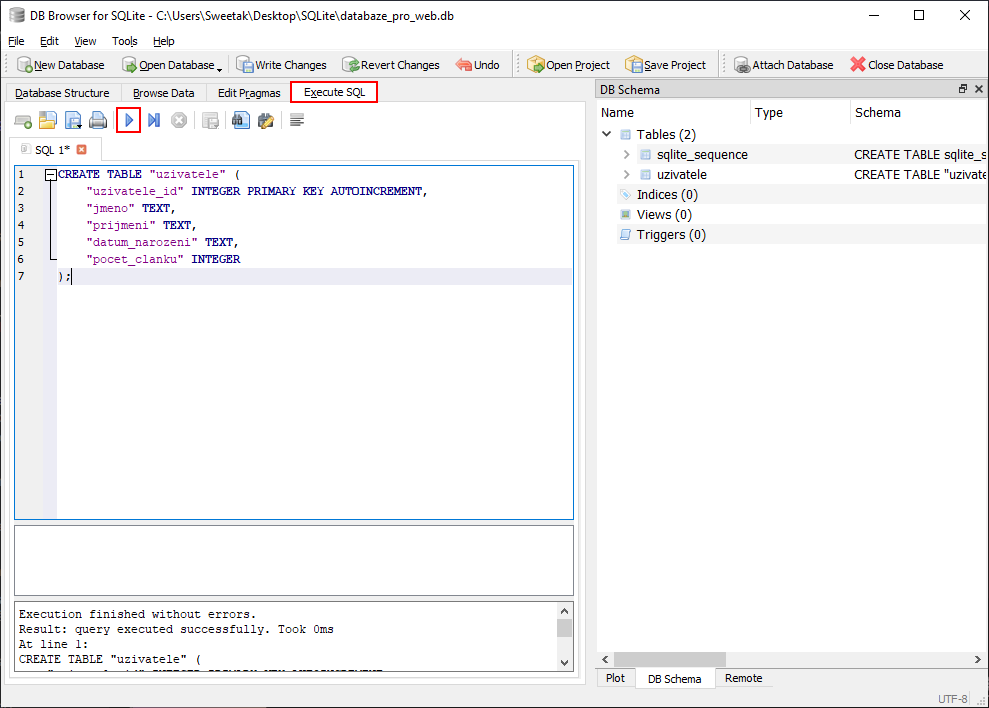The width and height of the screenshot is (989, 708).
Task: Click DB Schema scroll right arrow
Action: click(x=978, y=659)
